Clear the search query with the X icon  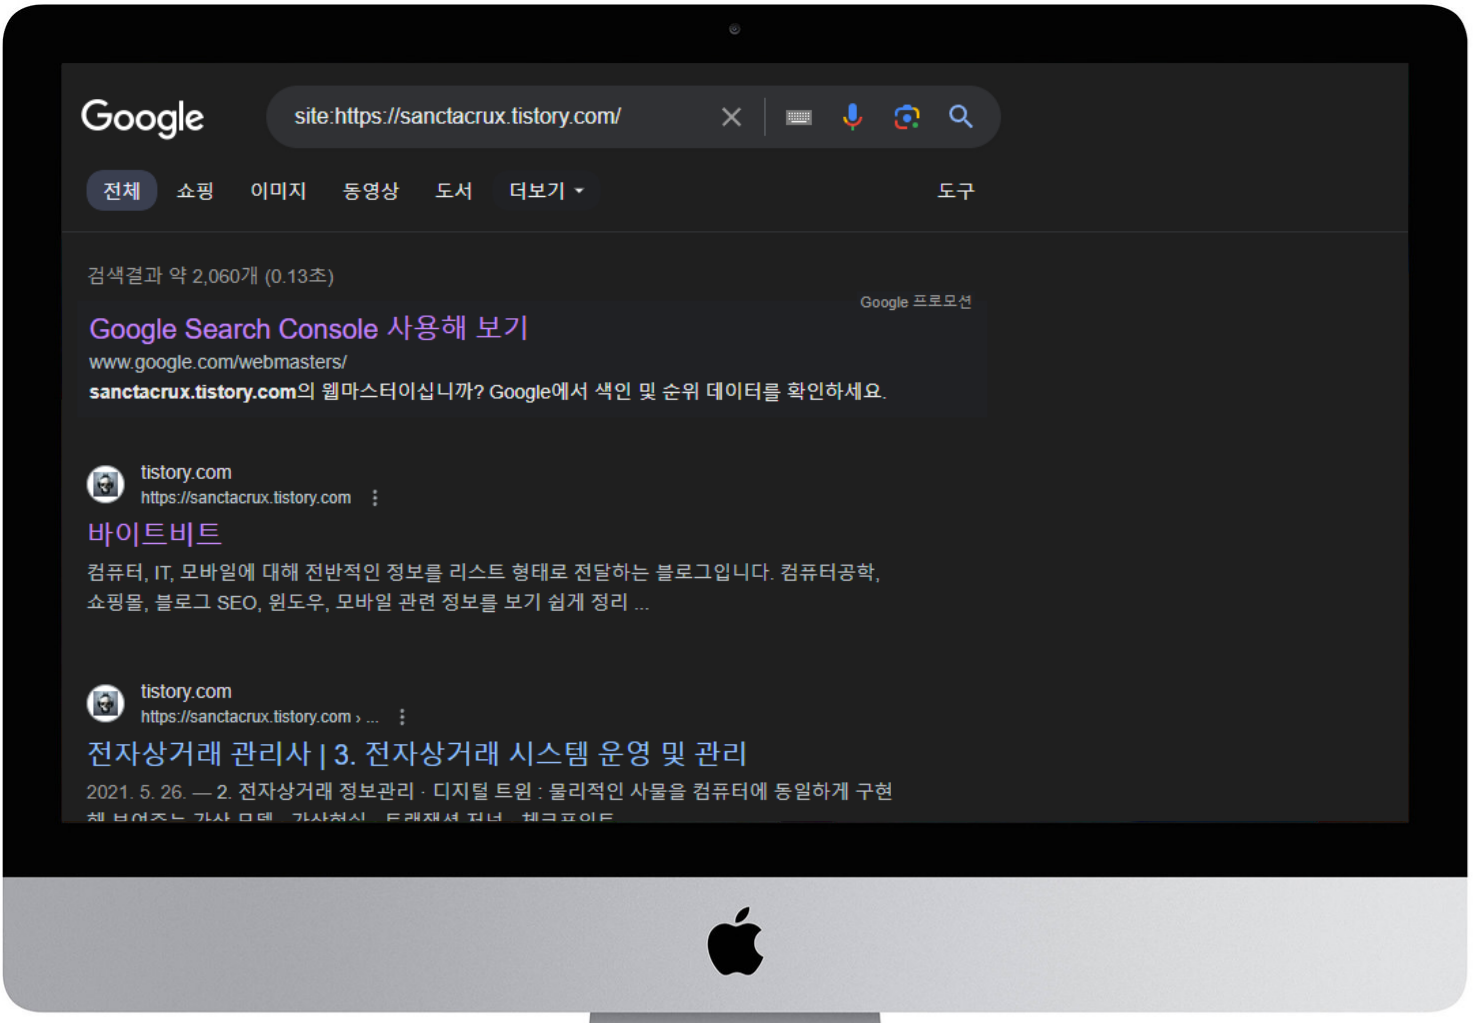pos(732,117)
